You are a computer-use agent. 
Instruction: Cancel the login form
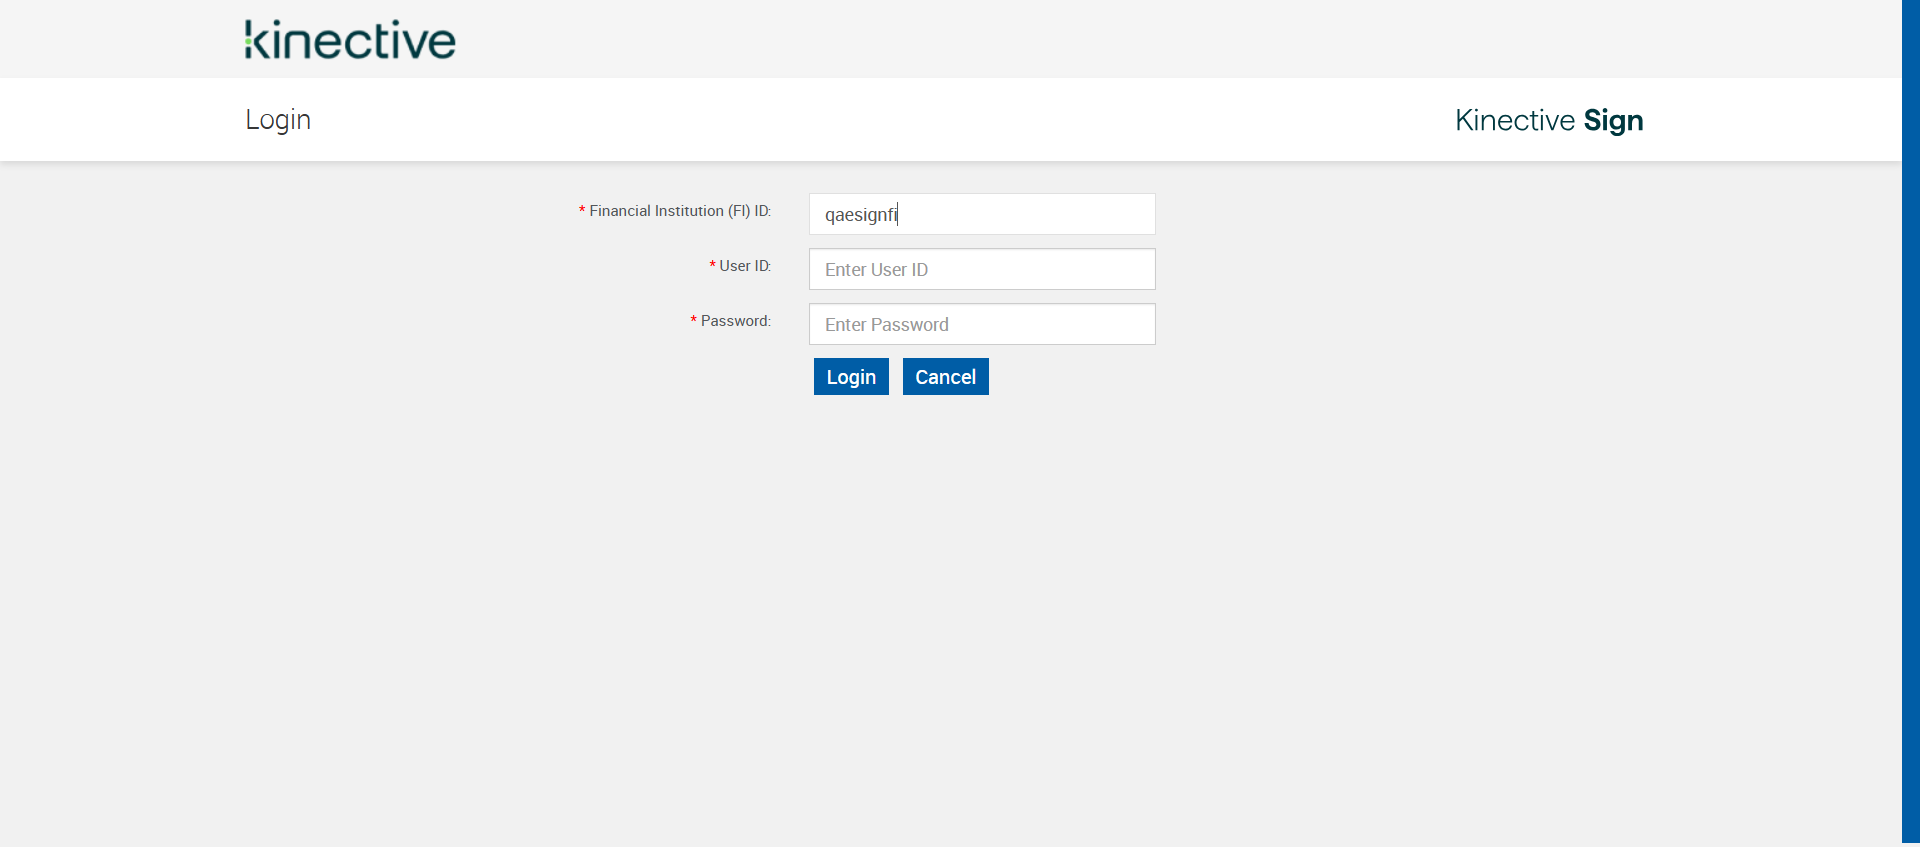tap(945, 377)
